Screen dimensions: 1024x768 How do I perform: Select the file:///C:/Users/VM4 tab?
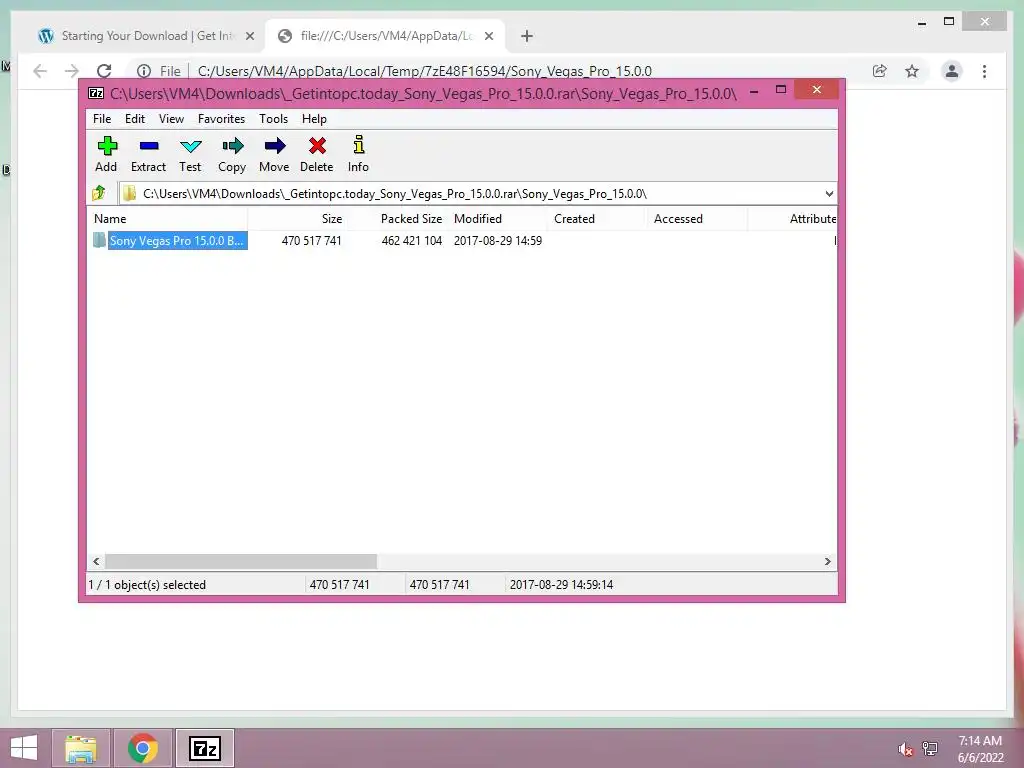pos(387,36)
